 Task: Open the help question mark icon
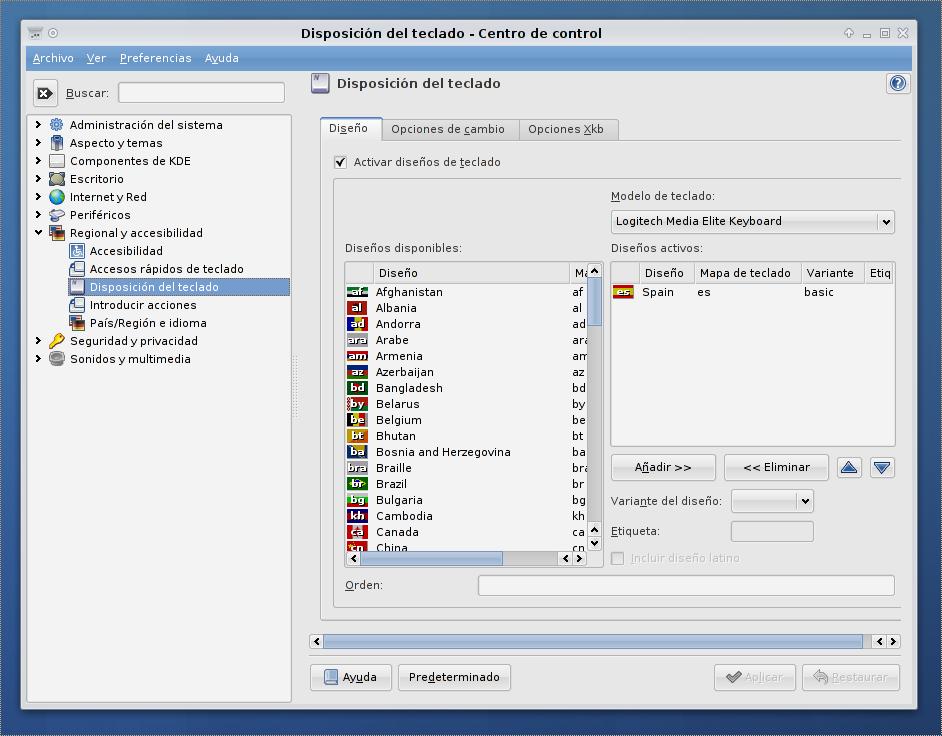(x=898, y=84)
